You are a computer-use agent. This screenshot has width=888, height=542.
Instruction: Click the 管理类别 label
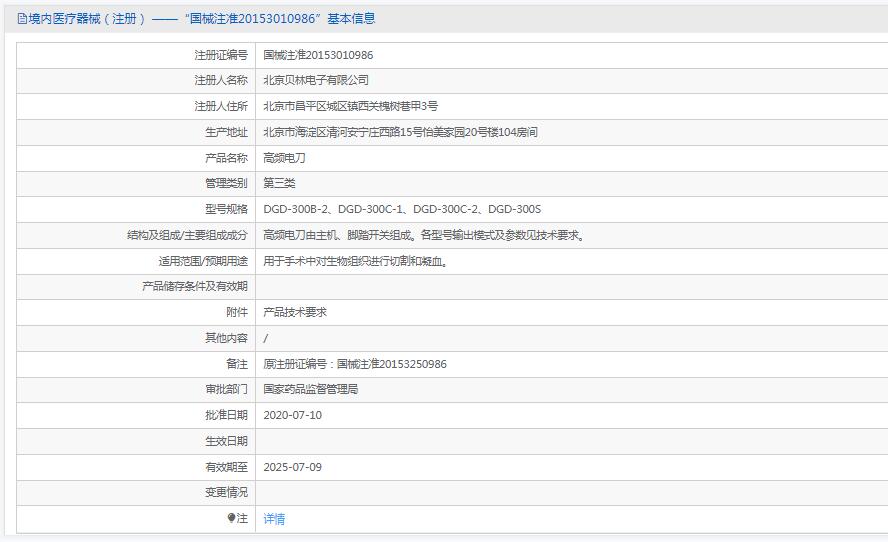coord(227,183)
